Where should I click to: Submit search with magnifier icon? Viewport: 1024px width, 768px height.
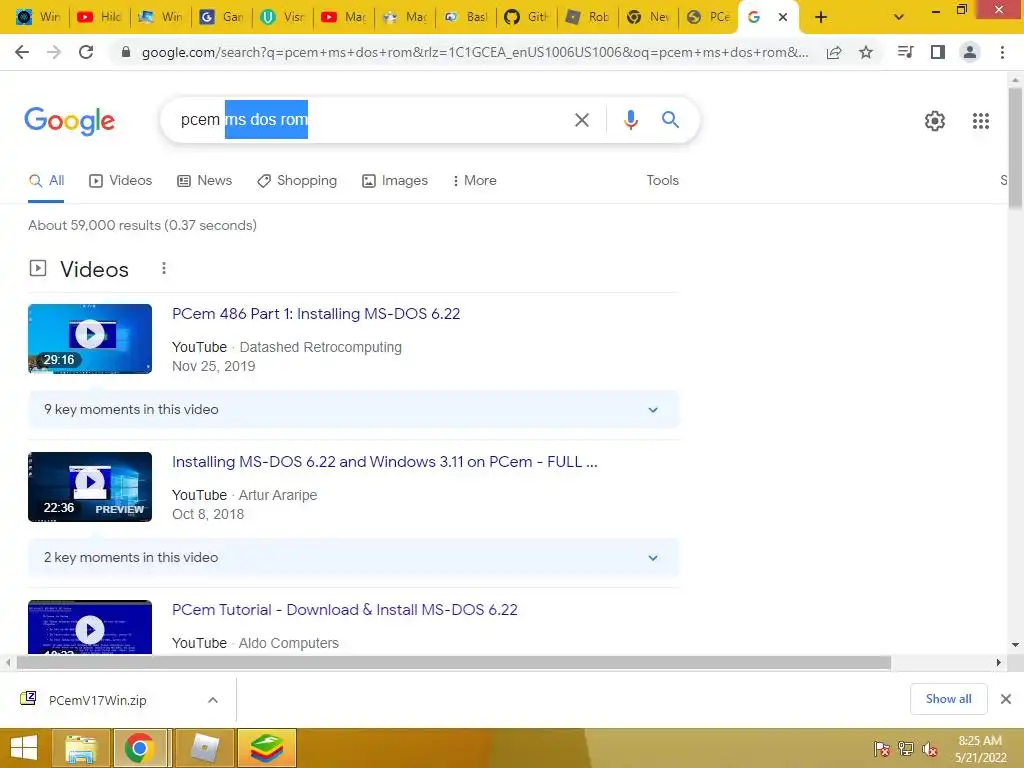point(670,120)
